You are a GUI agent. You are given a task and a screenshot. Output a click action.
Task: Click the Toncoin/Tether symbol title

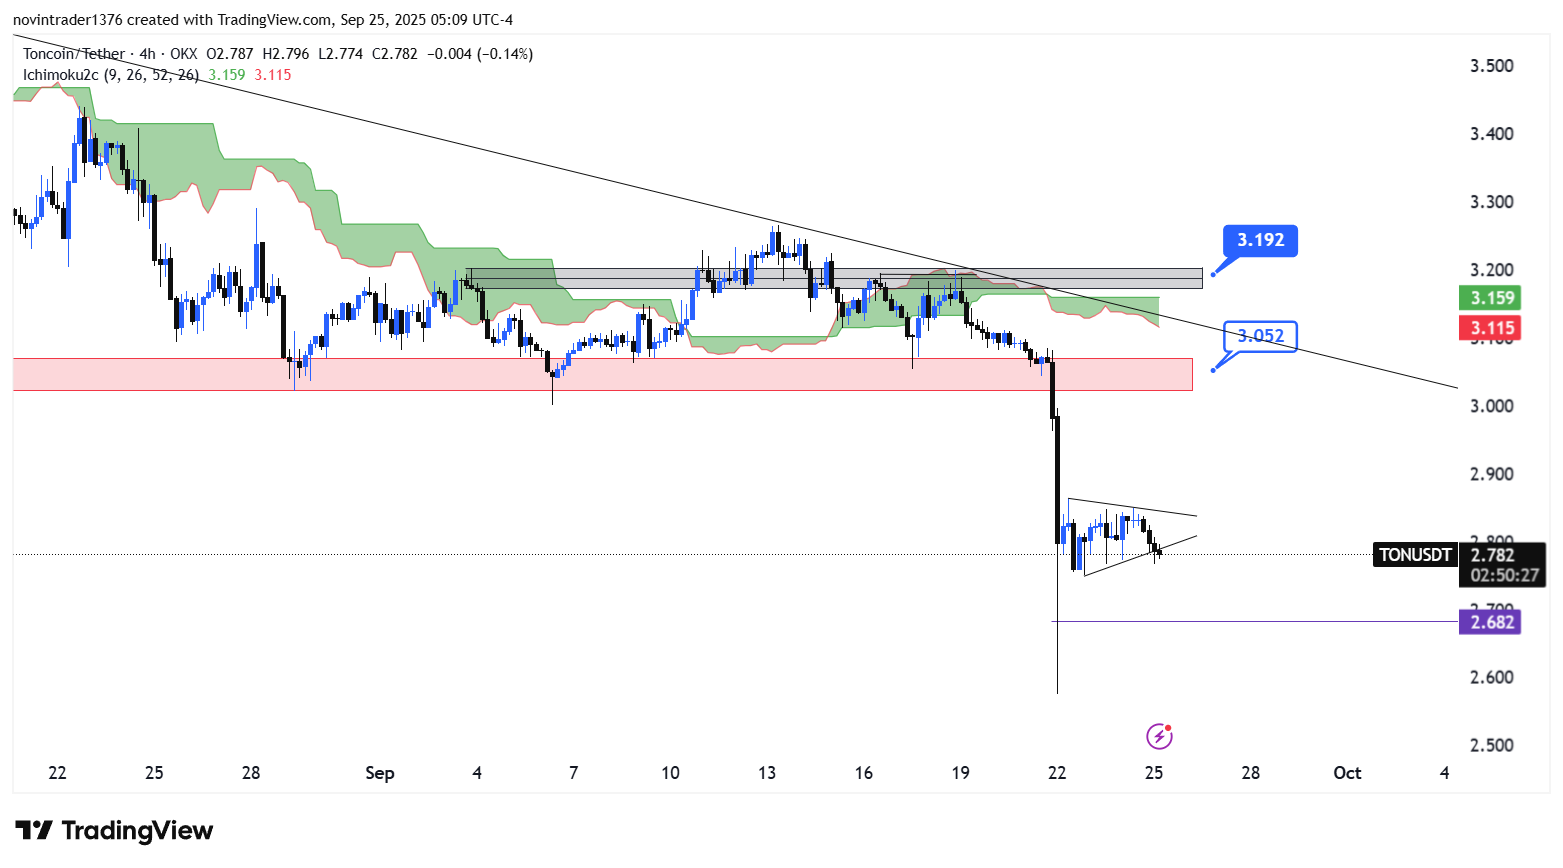click(74, 54)
